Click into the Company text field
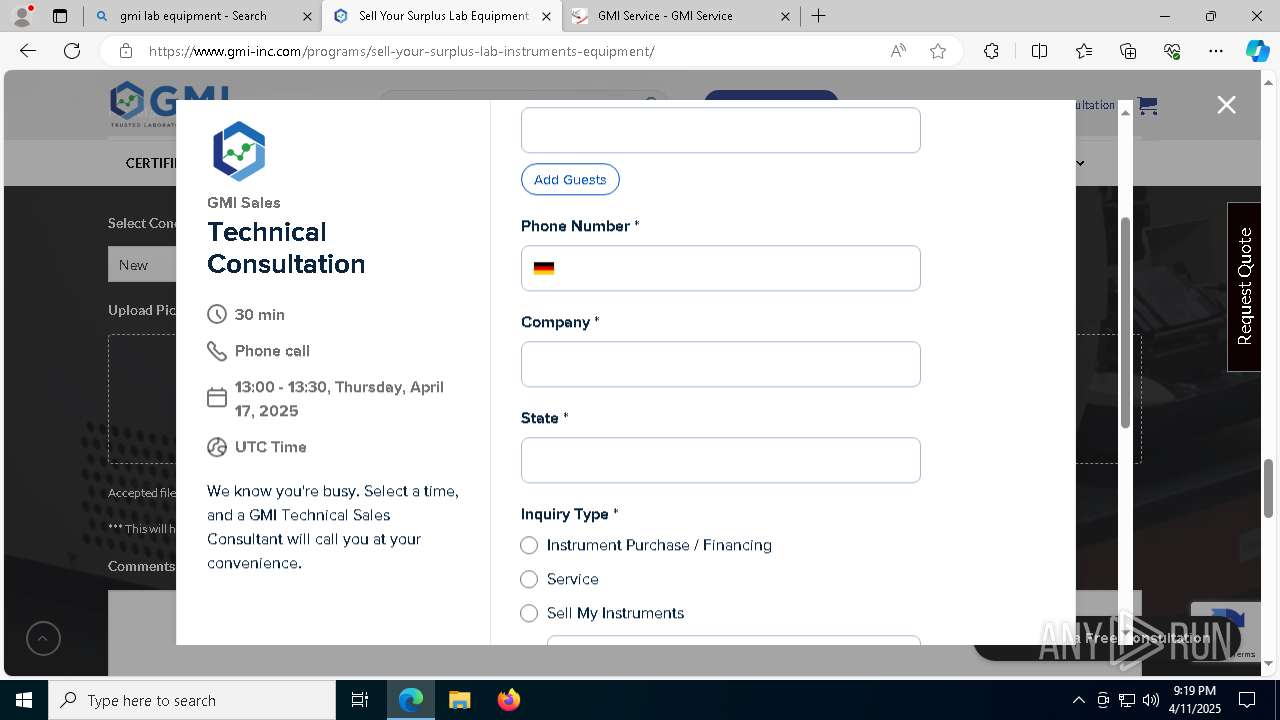This screenshot has width=1280, height=720. tap(721, 364)
